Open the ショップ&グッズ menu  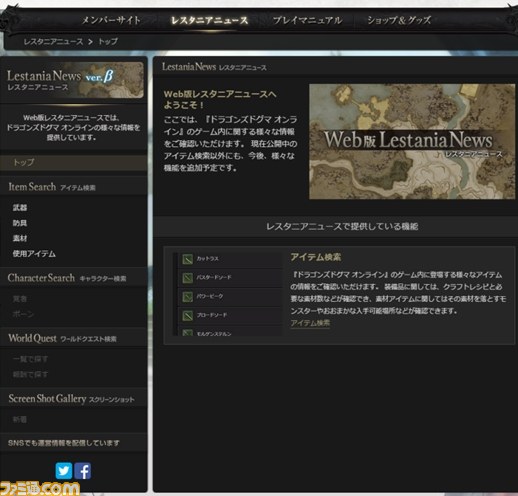[x=399, y=20]
